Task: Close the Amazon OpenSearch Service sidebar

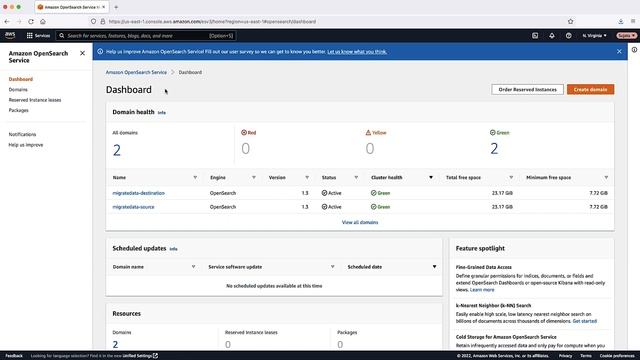Action: click(x=82, y=53)
